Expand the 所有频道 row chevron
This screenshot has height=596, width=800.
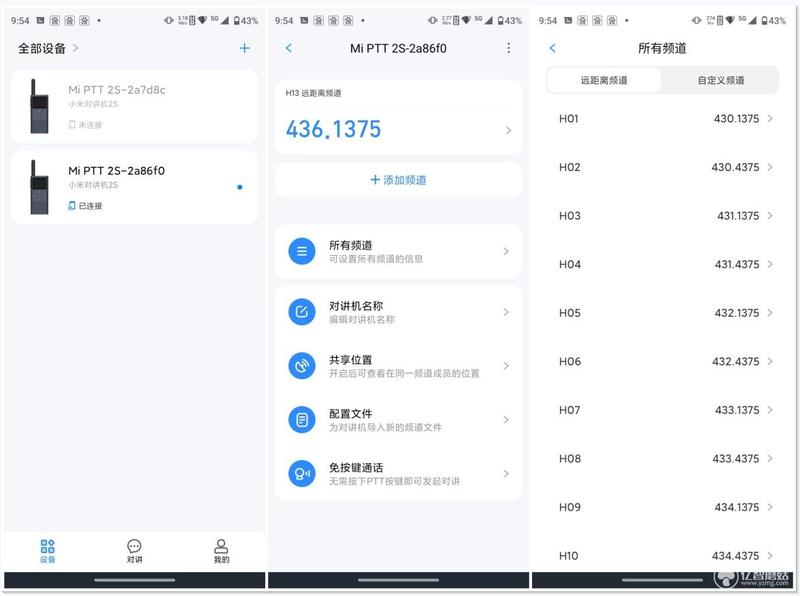pos(506,251)
